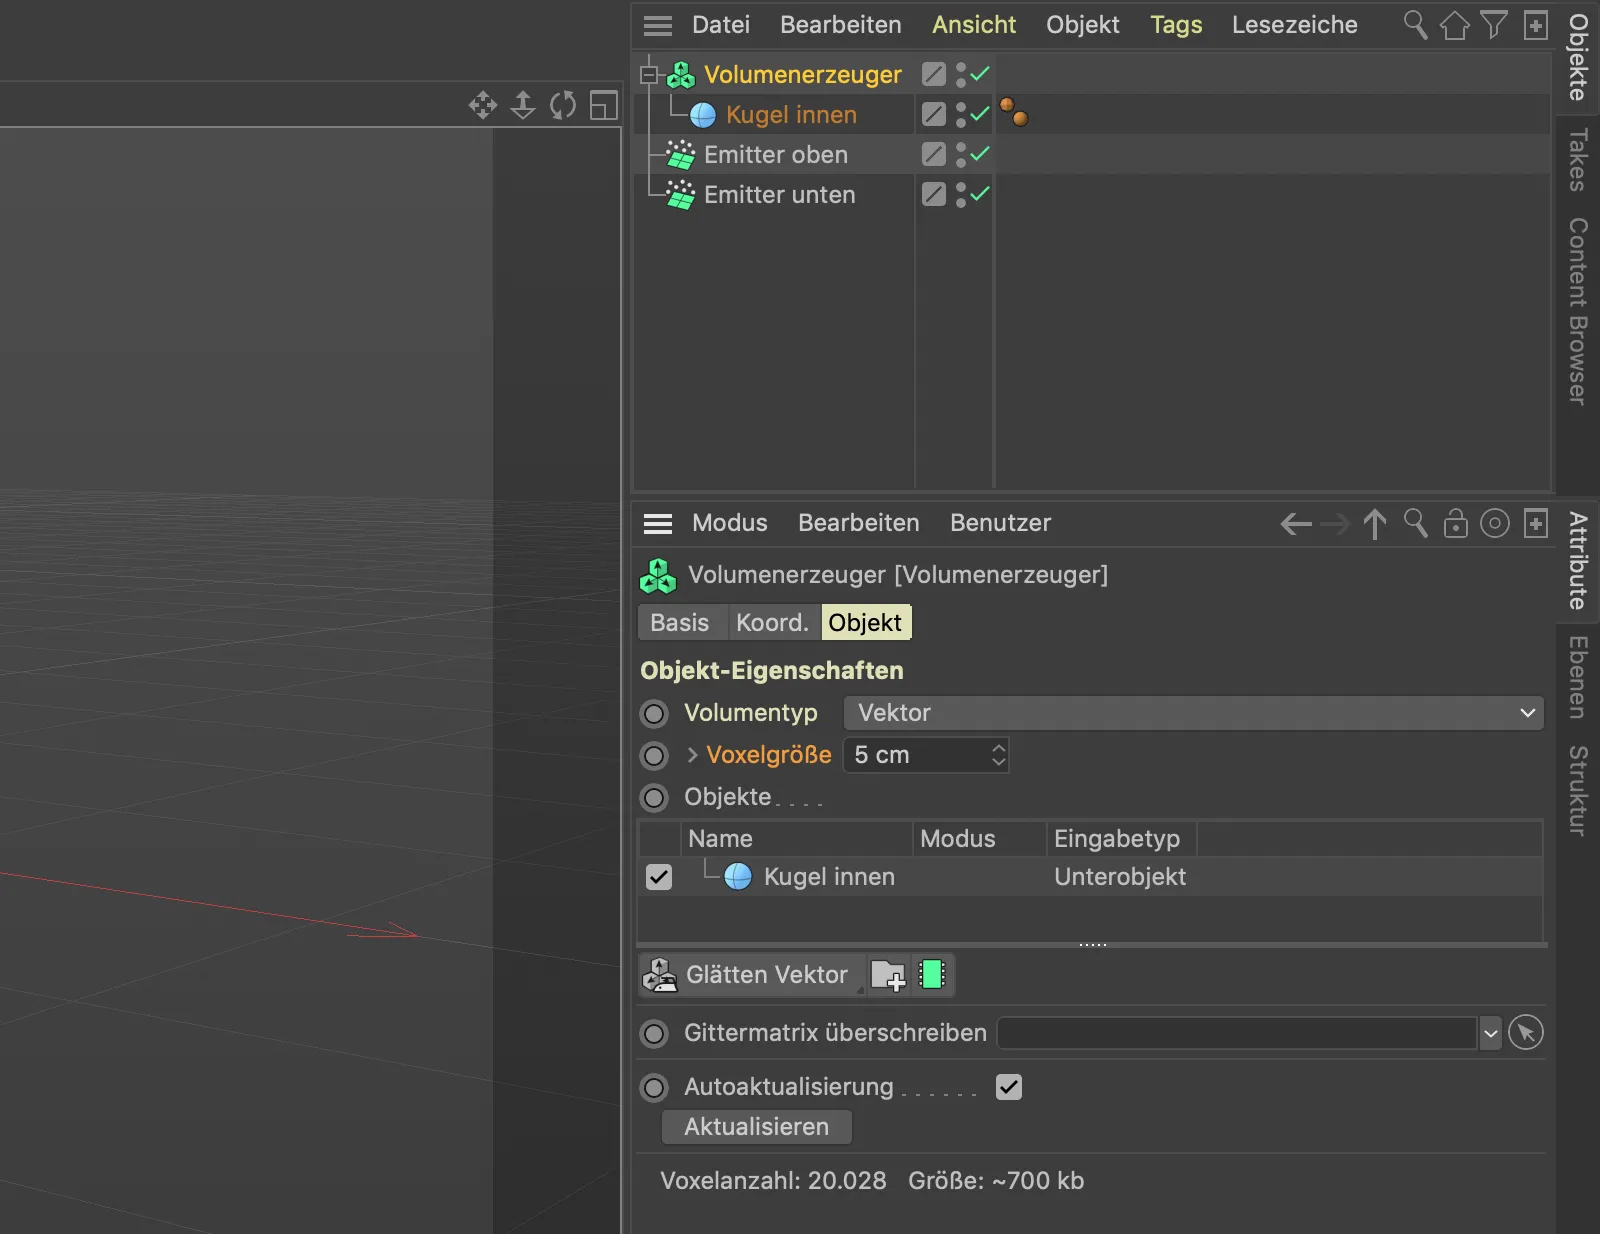The height and width of the screenshot is (1234, 1600).
Task: Open new Attribute Manager panel icon
Action: [x=1536, y=523]
